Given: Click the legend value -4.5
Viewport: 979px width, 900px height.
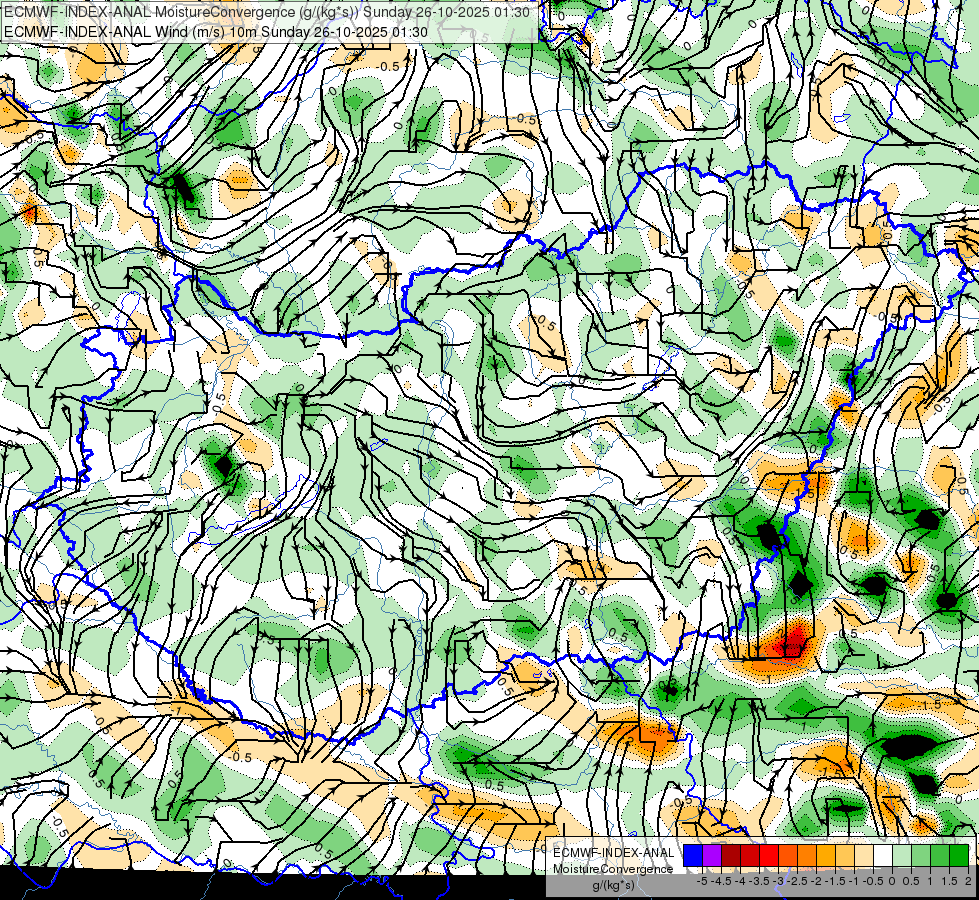Looking at the screenshot, I should (721, 881).
